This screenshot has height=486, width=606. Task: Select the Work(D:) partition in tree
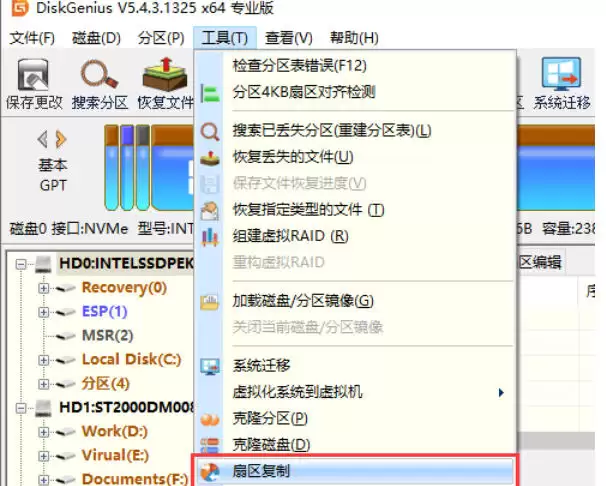(115, 431)
